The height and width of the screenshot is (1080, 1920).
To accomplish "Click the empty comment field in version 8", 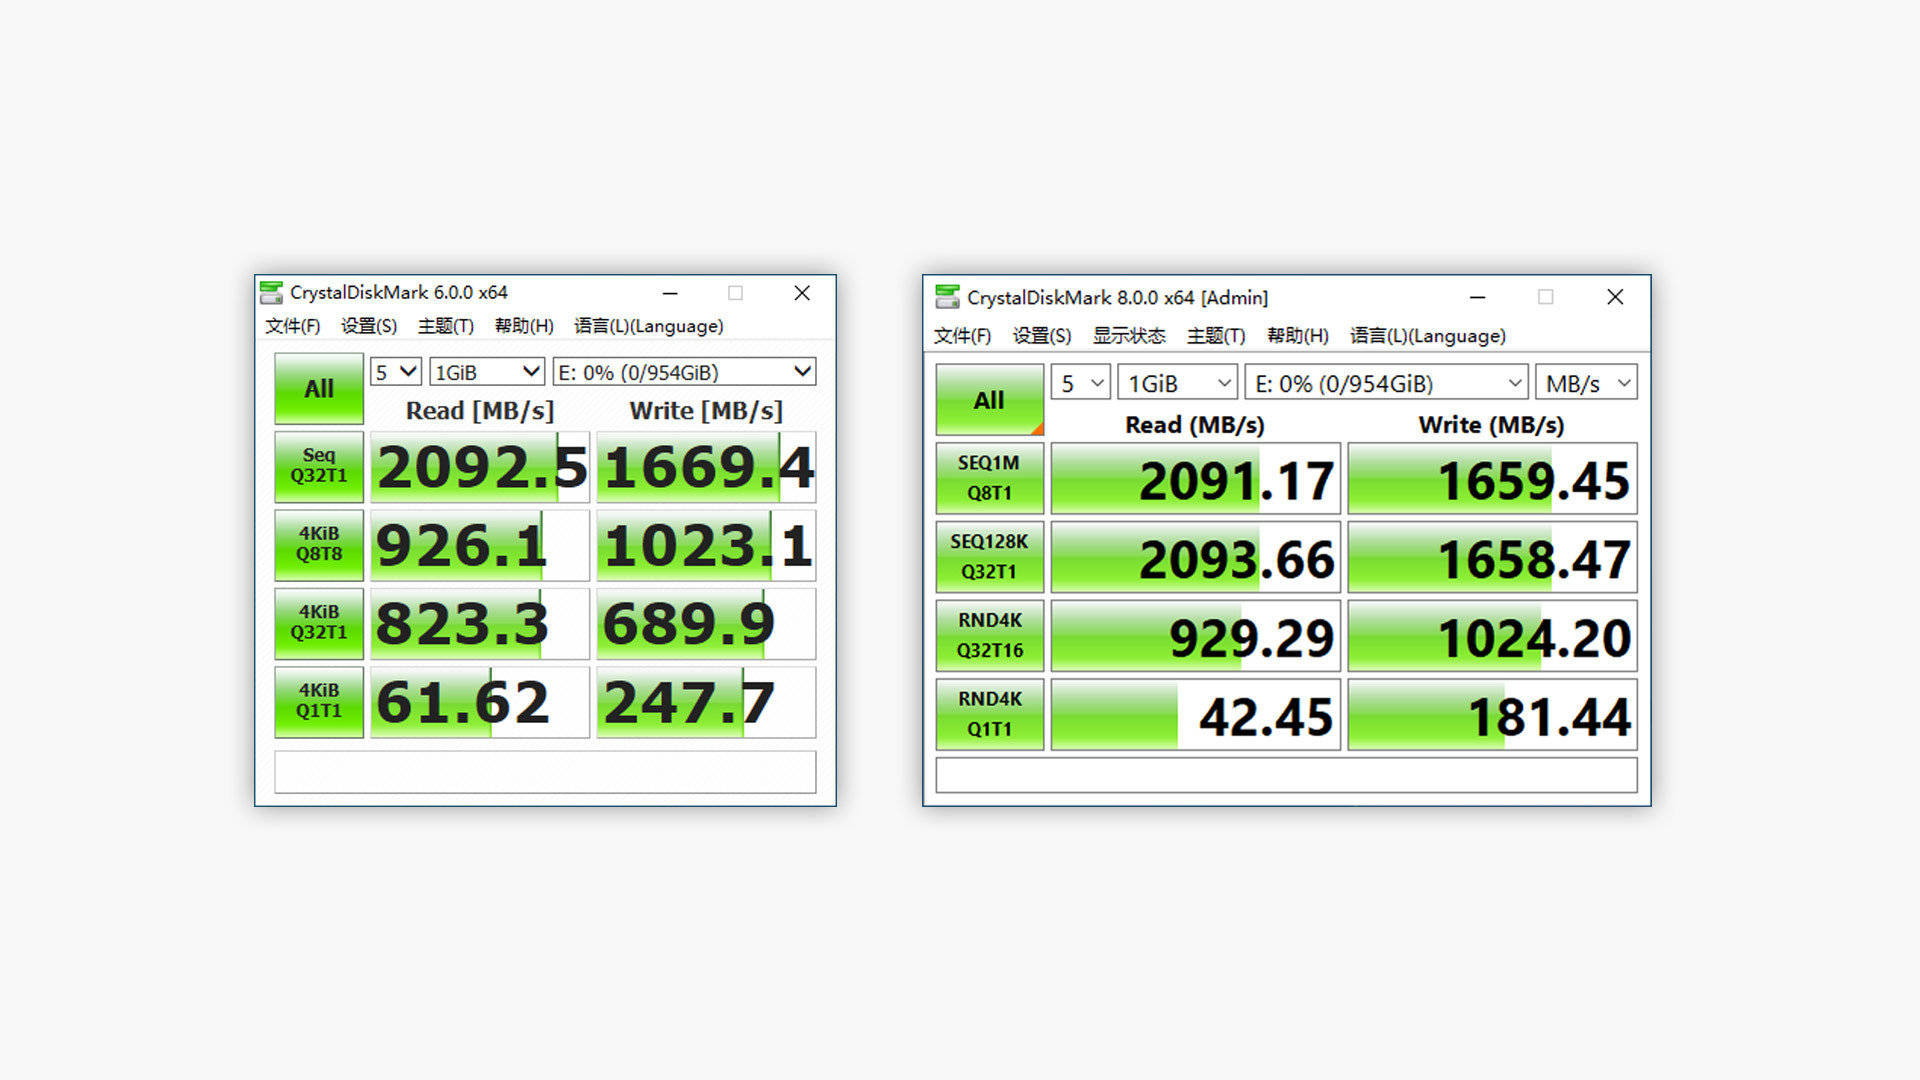I will click(x=1286, y=775).
